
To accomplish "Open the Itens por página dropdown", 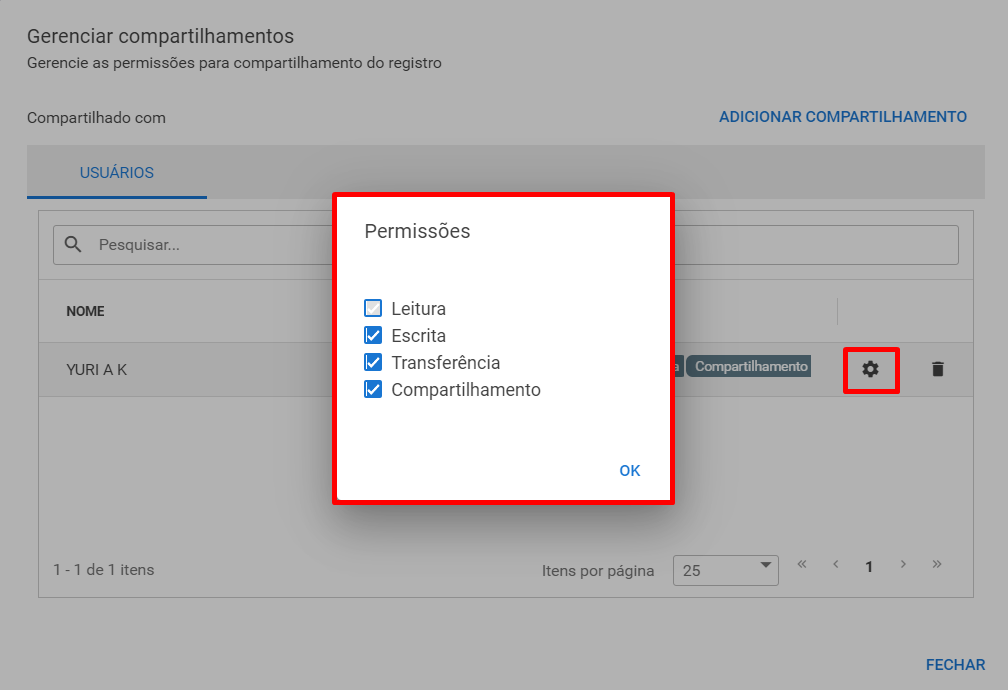I will tap(726, 570).
